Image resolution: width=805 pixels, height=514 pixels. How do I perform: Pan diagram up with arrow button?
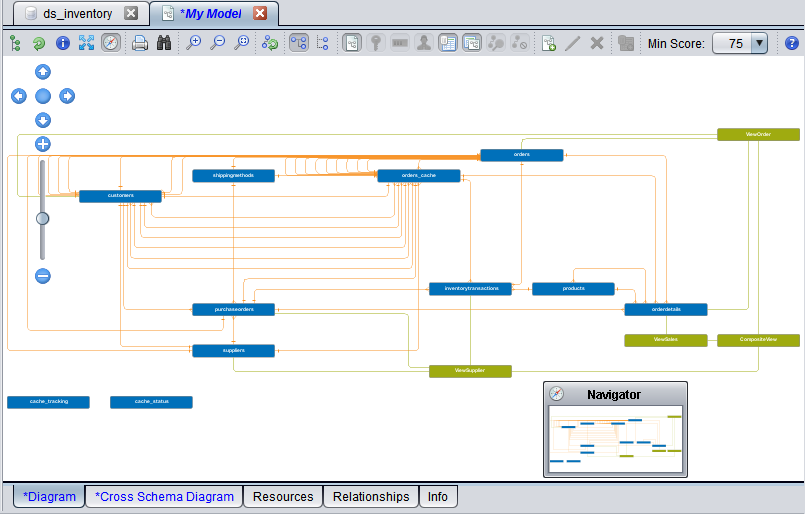(x=43, y=71)
